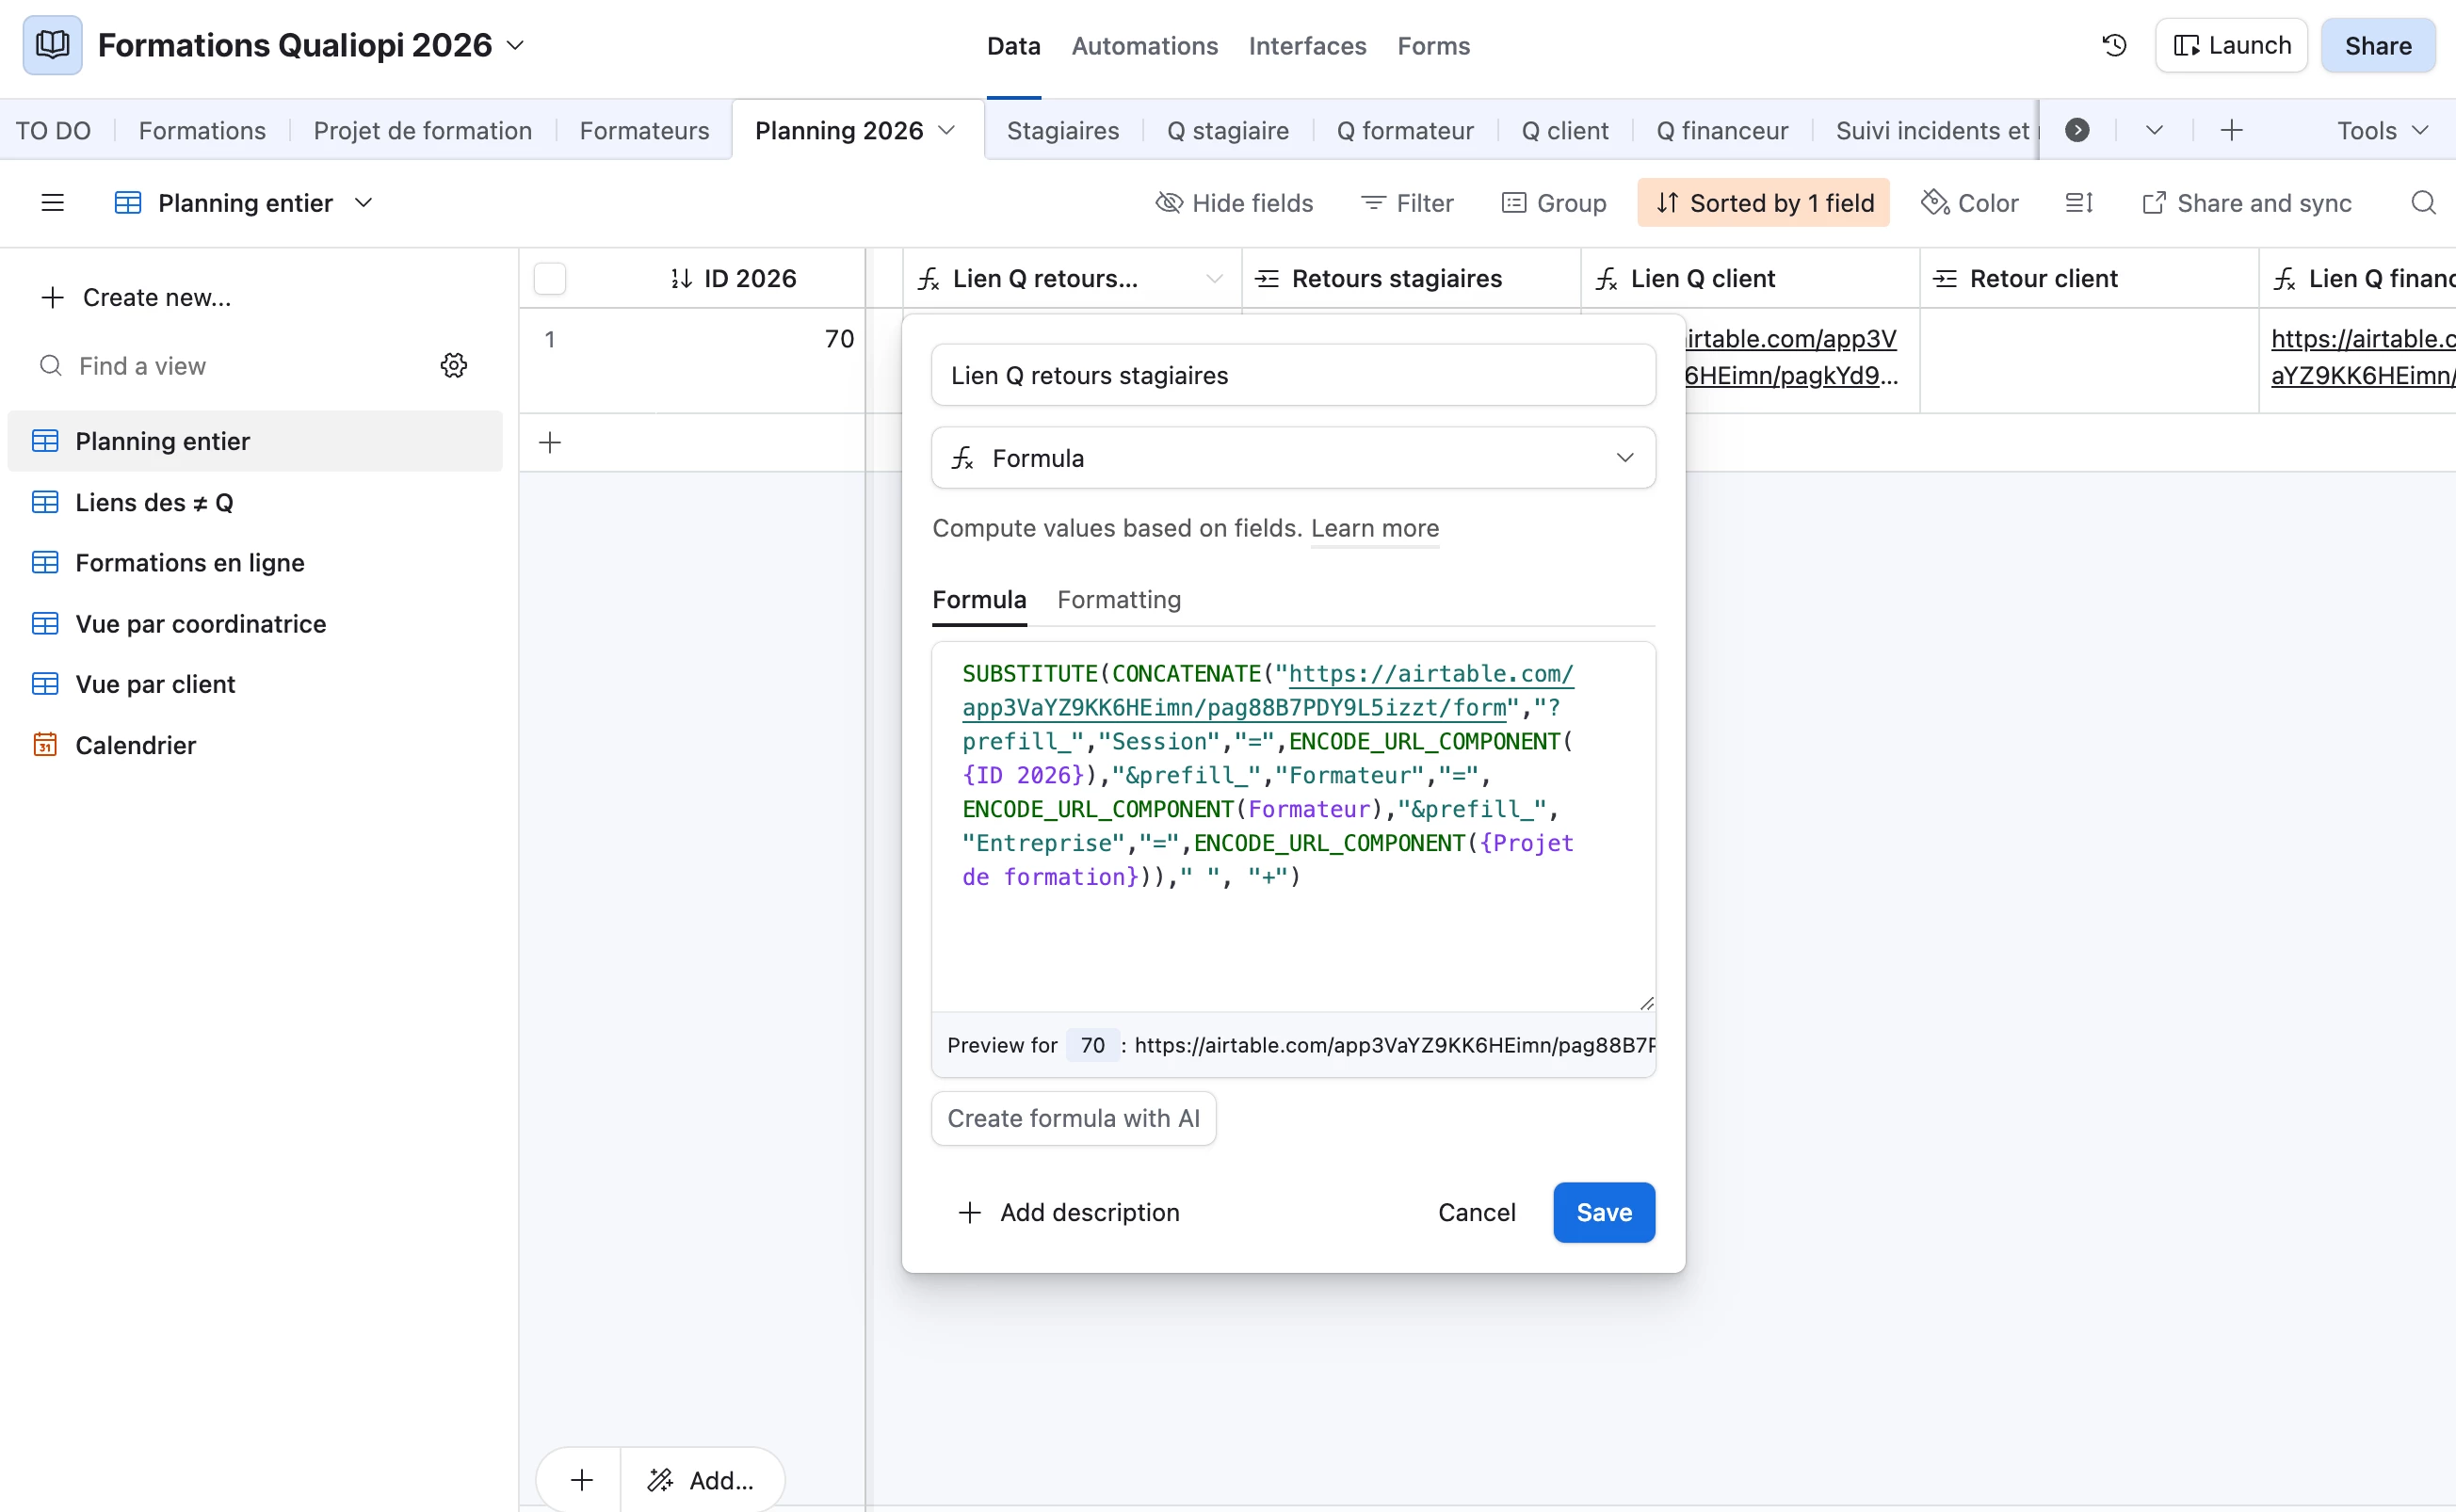2456x1512 pixels.
Task: Click the Color paint bucket option
Action: 1969,203
